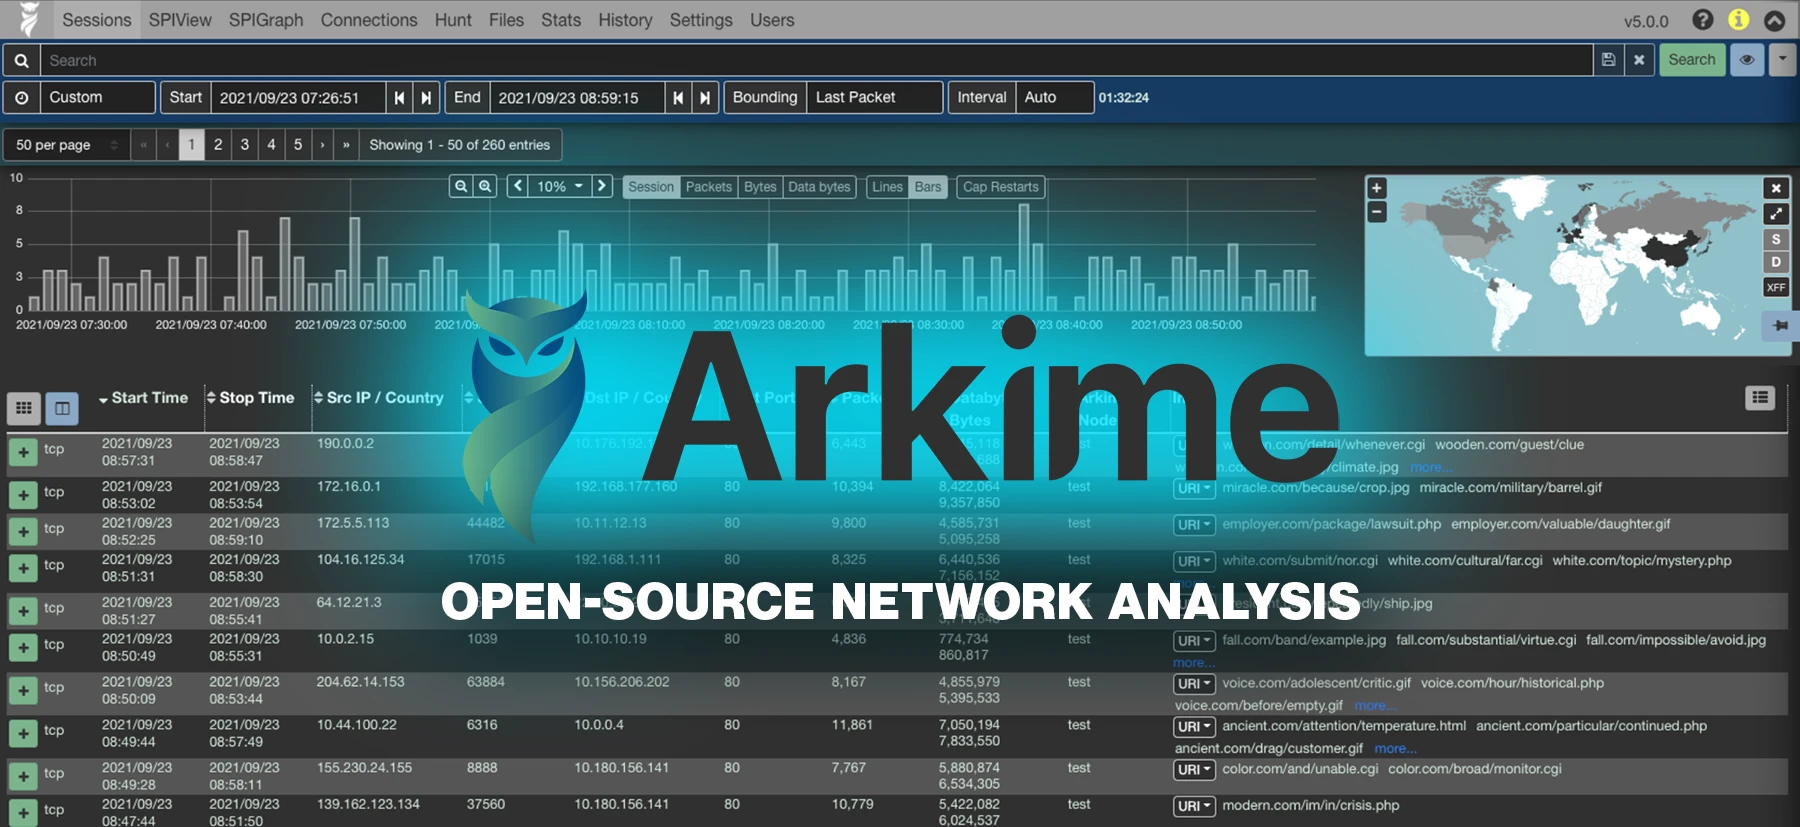Show XFF data on the map
Image resolution: width=1800 pixels, height=827 pixels.
(1776, 288)
